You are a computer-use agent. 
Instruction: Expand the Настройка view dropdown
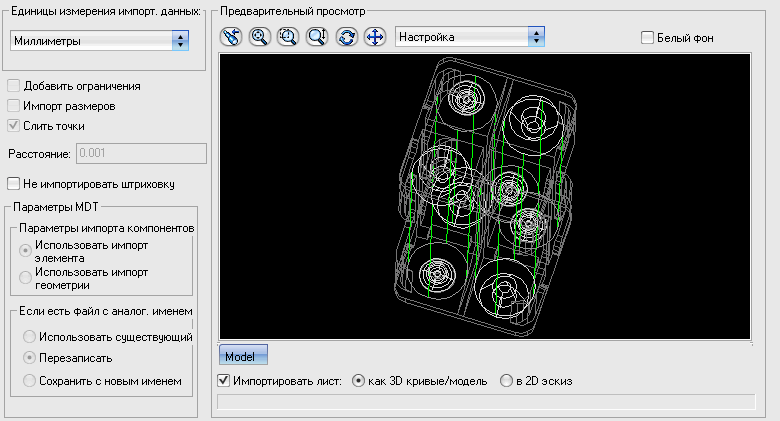pyautogui.click(x=469, y=37)
